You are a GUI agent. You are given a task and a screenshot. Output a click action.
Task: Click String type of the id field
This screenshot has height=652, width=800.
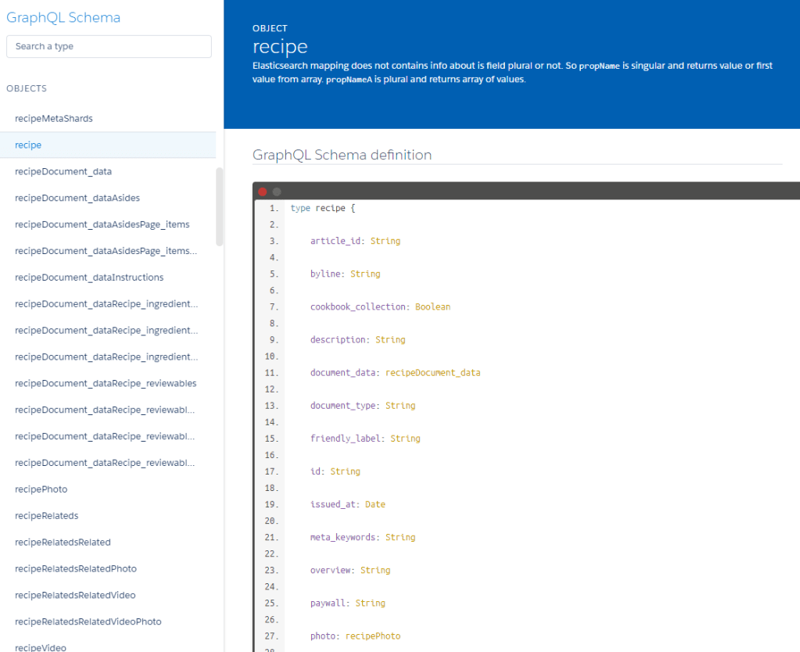pyautogui.click(x=345, y=471)
